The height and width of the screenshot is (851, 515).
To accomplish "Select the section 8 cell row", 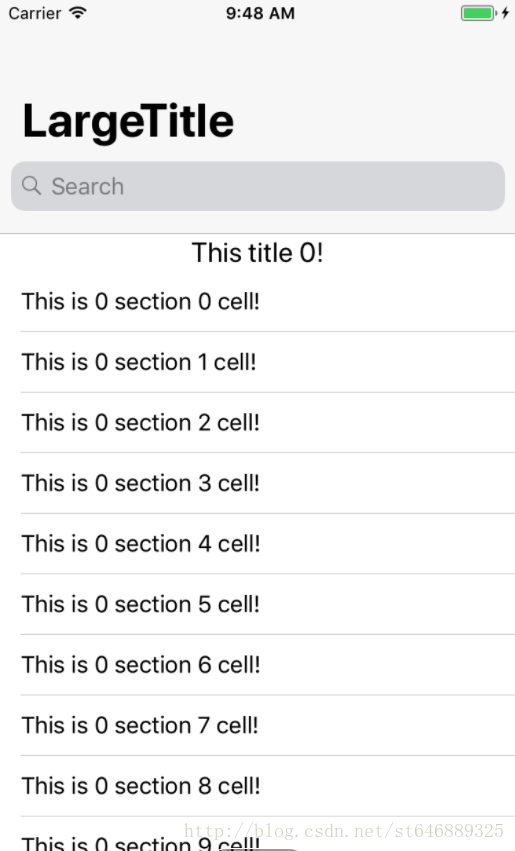I will coord(258,786).
